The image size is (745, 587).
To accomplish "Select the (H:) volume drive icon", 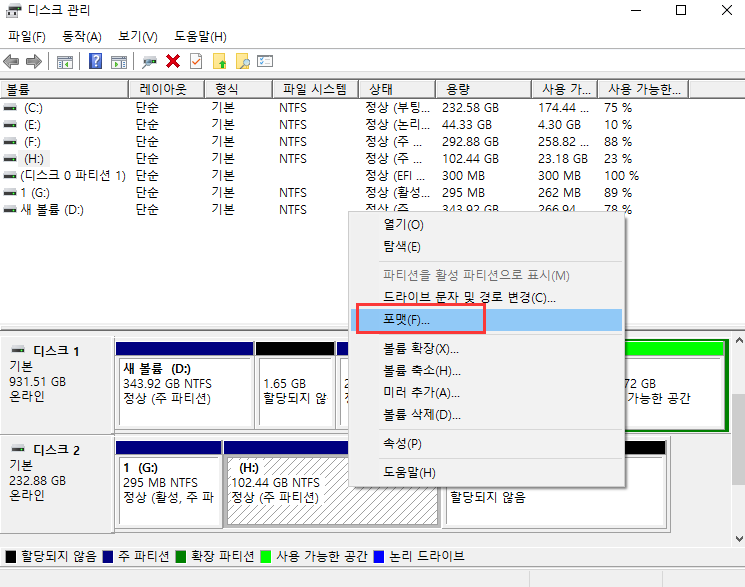I will pos(10,159).
